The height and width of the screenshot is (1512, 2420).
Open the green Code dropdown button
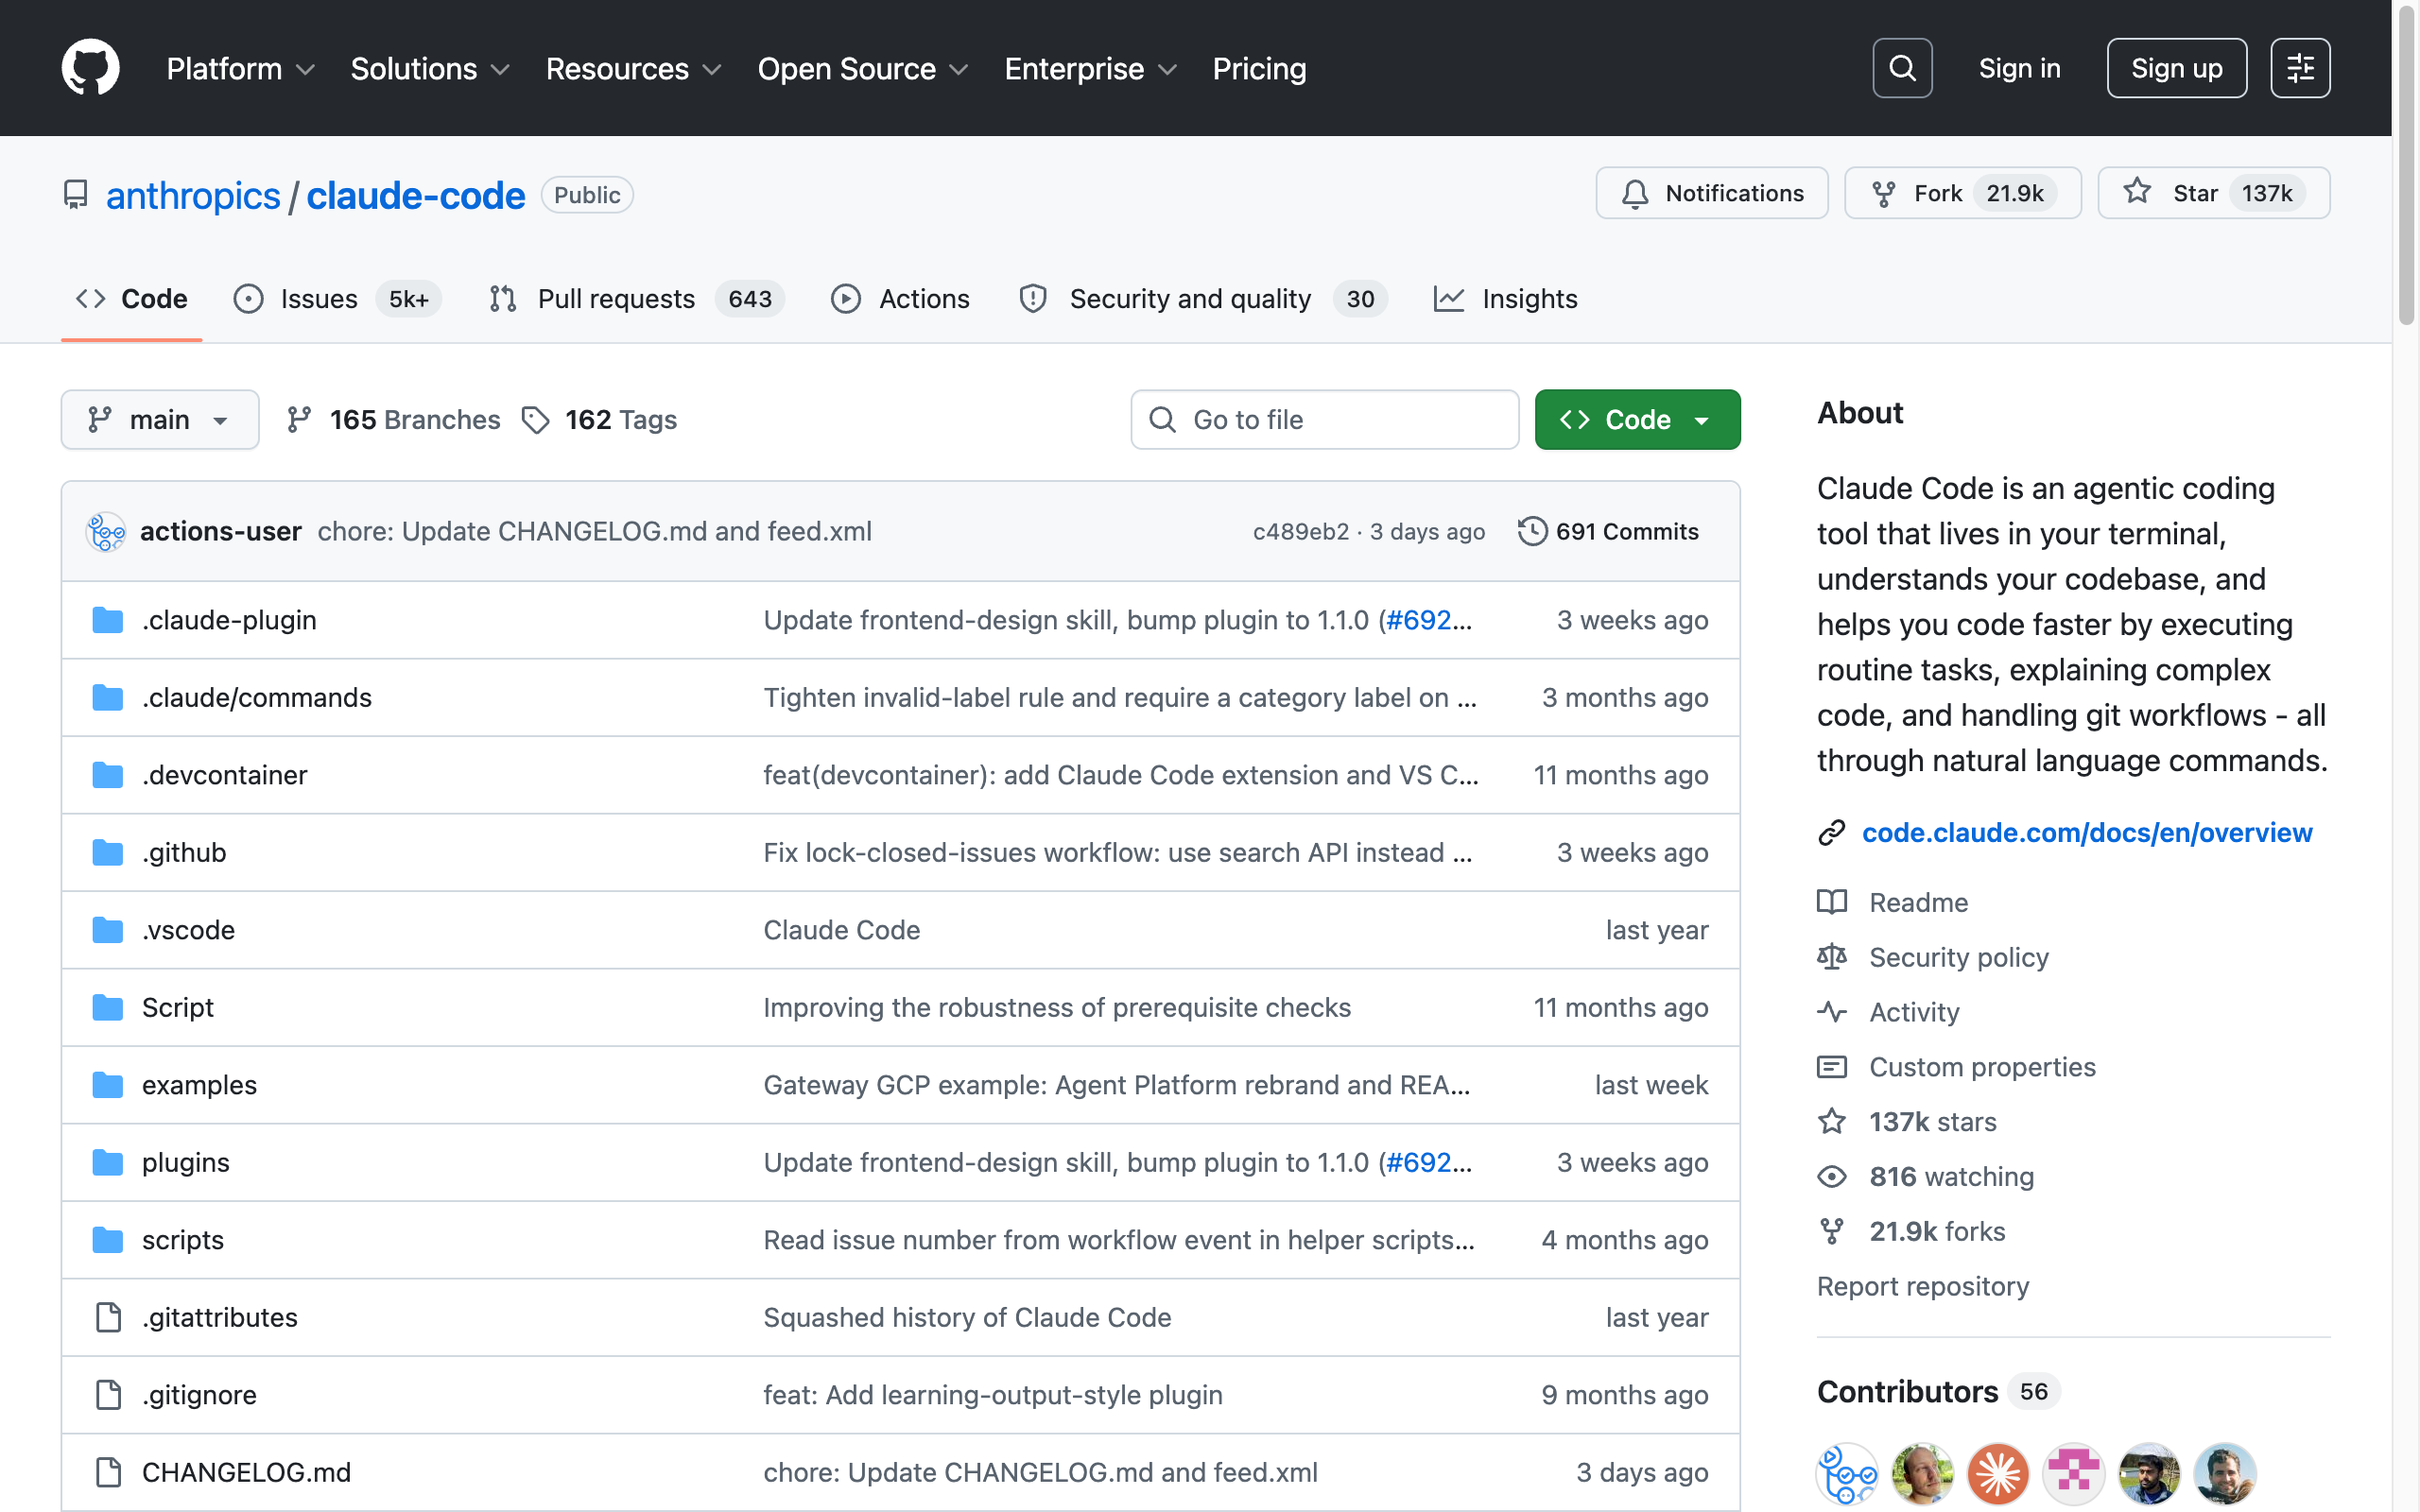[1637, 420]
